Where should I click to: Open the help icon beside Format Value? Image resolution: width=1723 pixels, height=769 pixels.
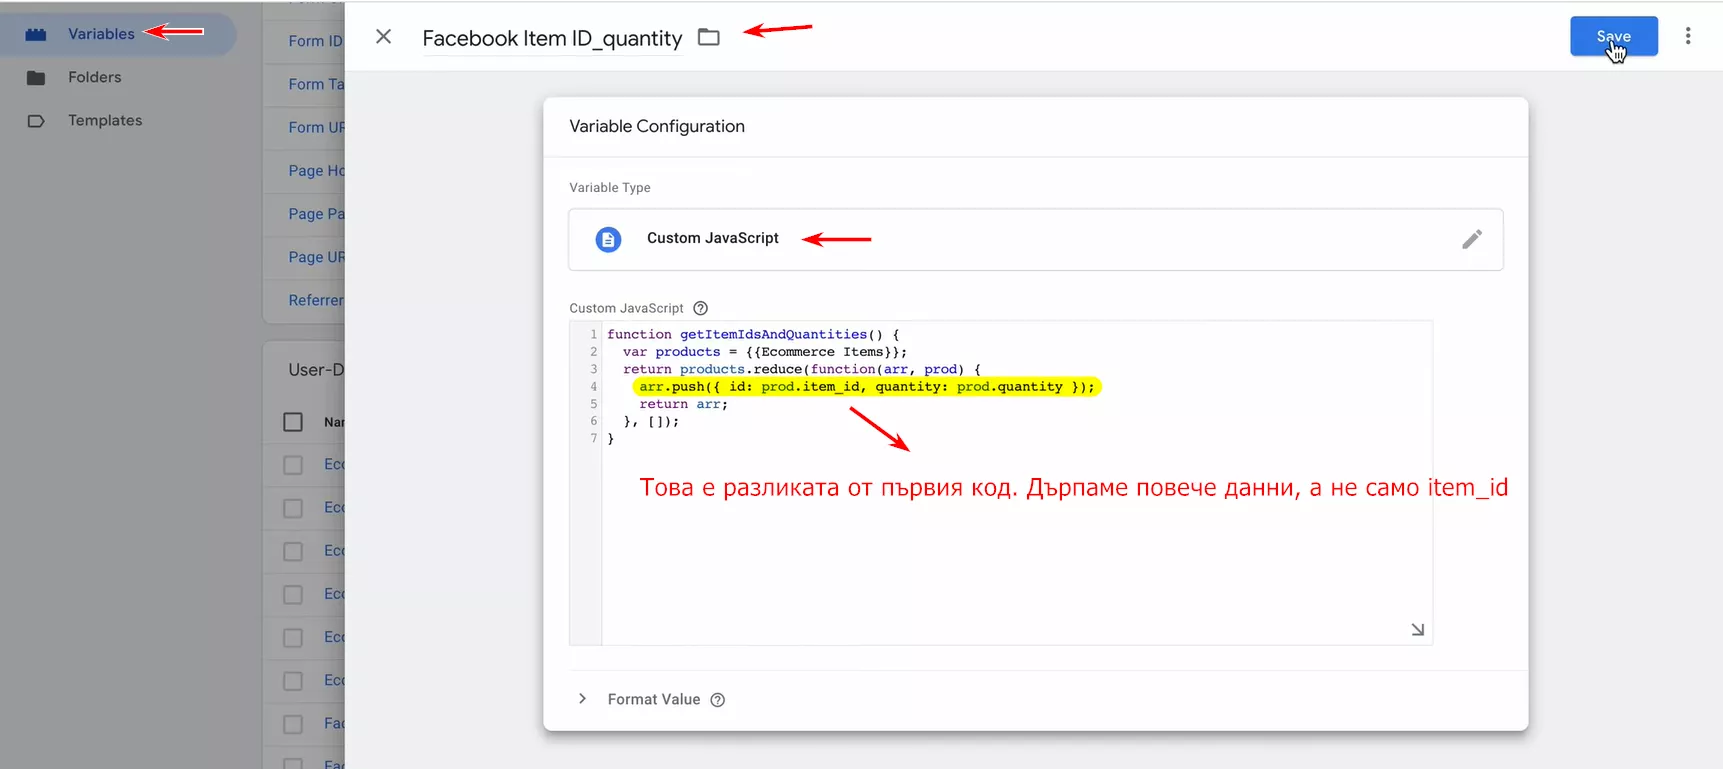pos(718,700)
